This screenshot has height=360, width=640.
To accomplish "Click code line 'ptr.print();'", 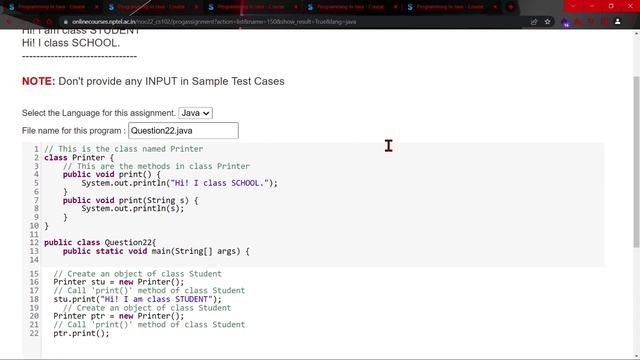I will [81, 333].
